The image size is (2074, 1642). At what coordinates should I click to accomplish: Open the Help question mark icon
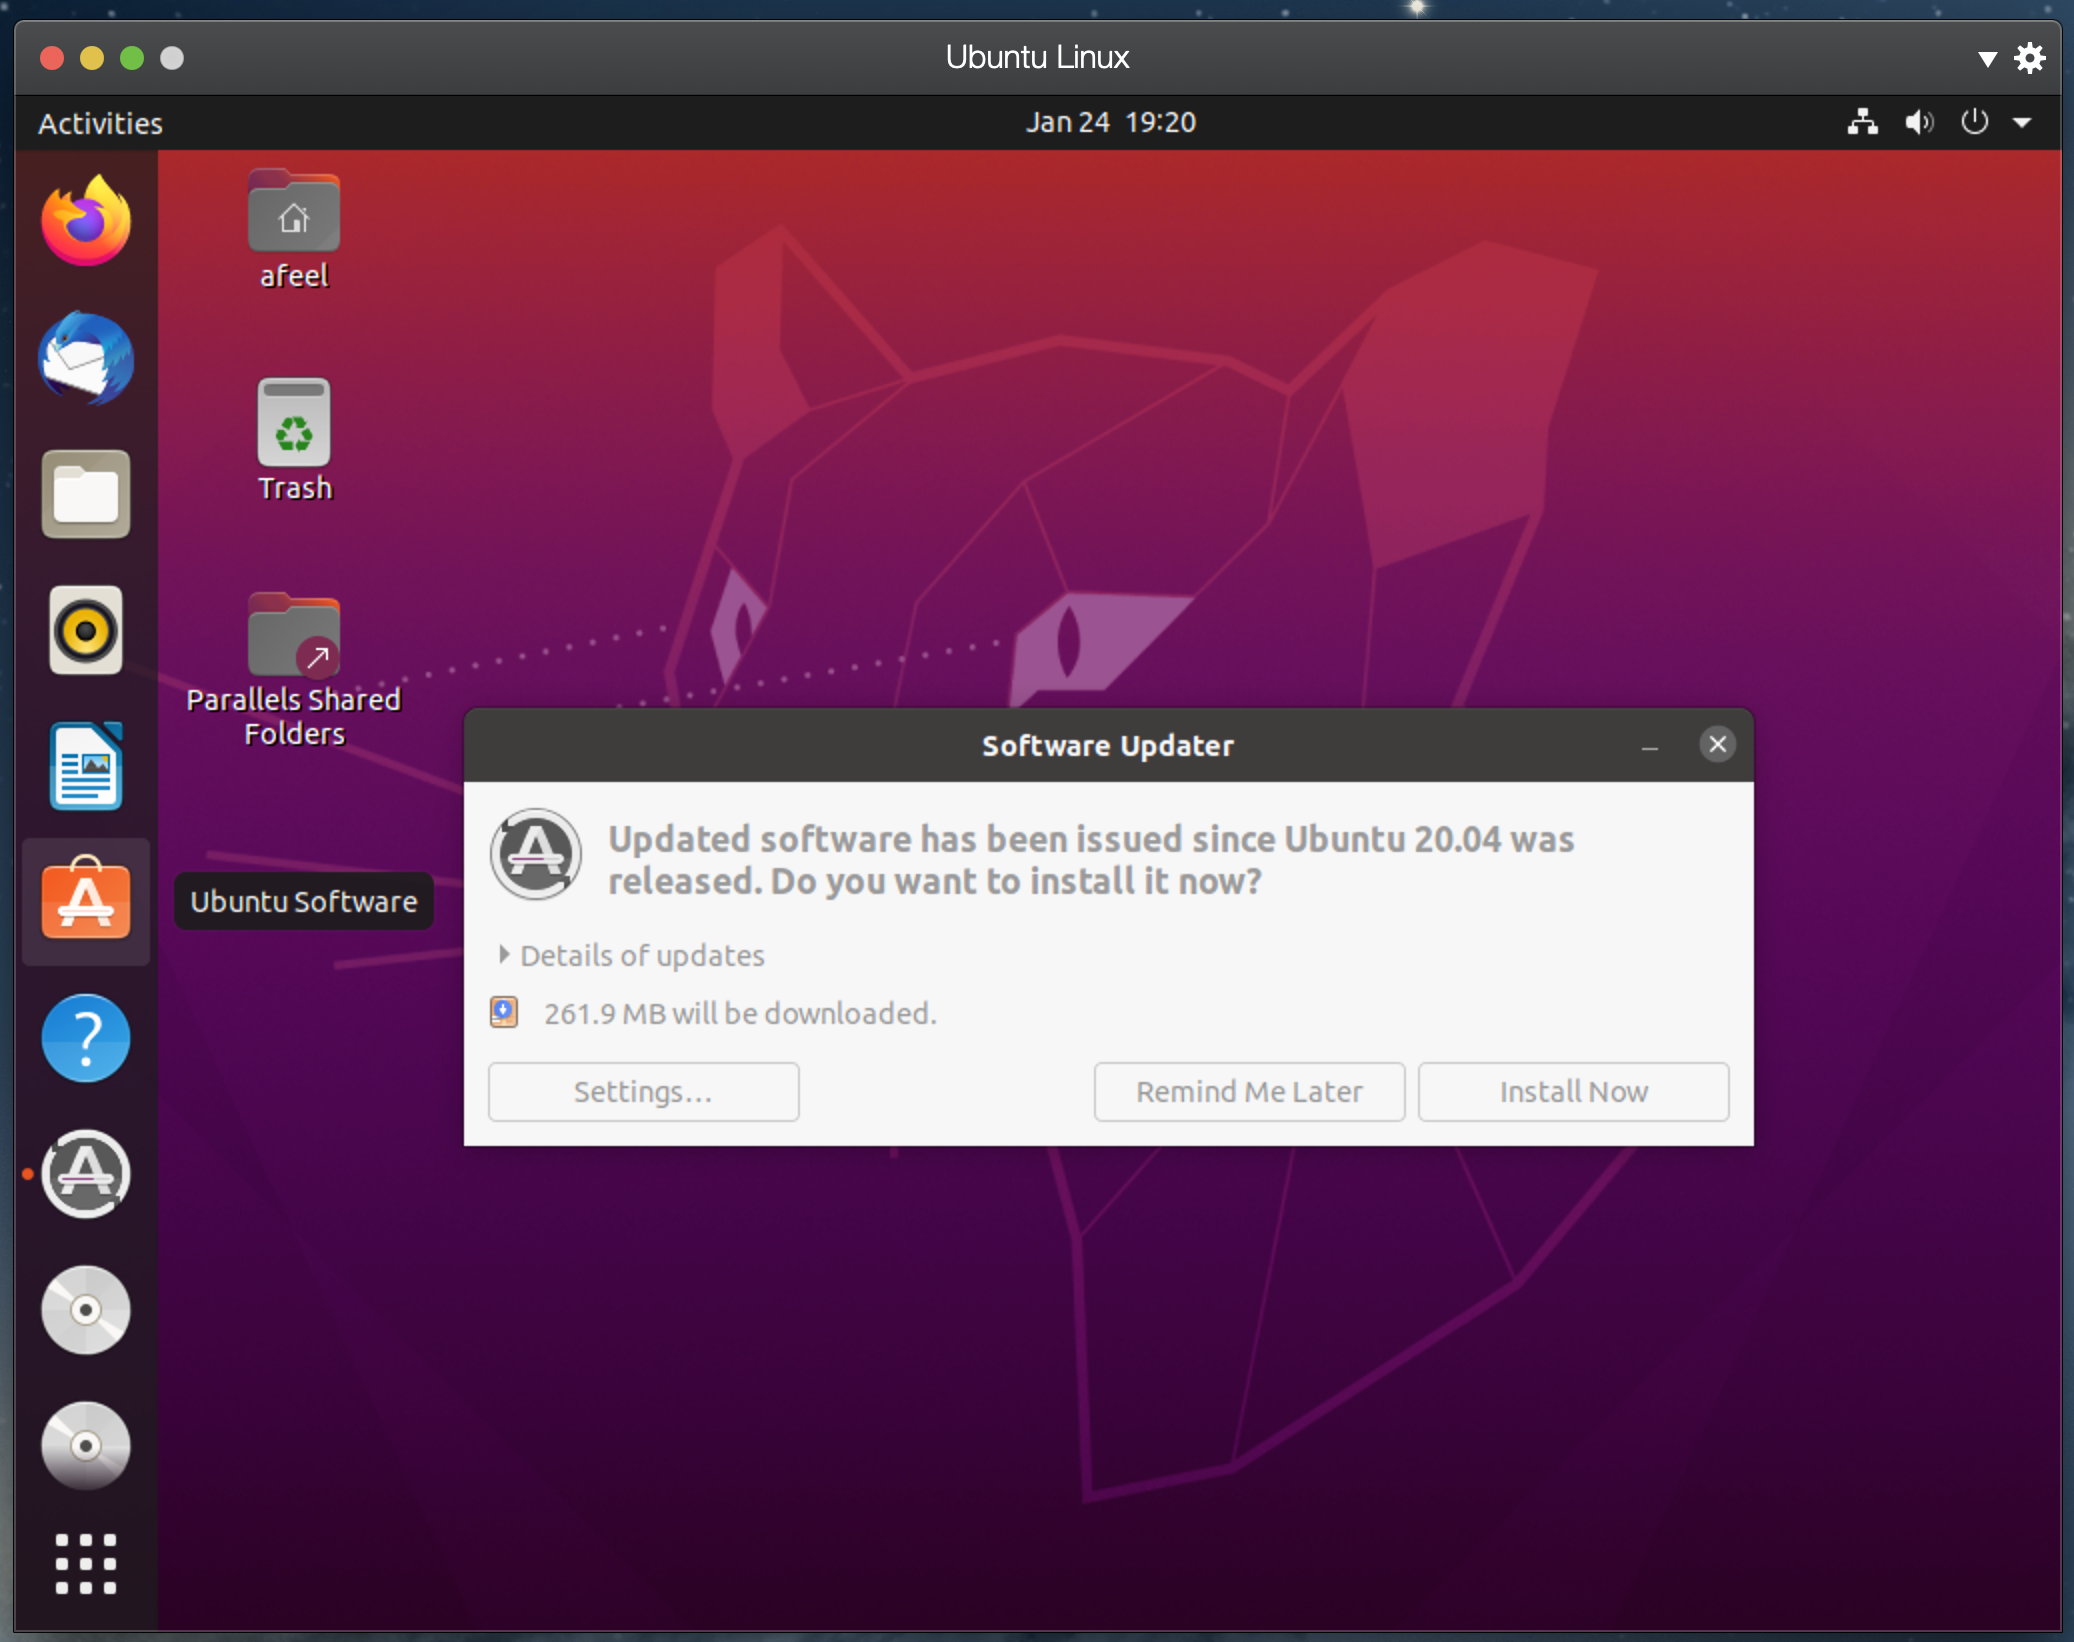(x=86, y=1038)
